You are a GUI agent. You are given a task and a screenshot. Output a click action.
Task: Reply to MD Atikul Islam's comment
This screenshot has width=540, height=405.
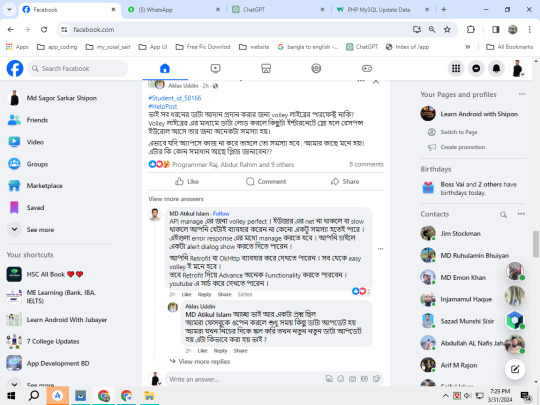pos(204,294)
